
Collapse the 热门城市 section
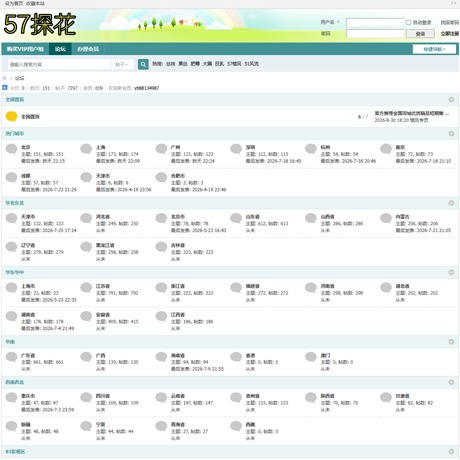[451, 133]
